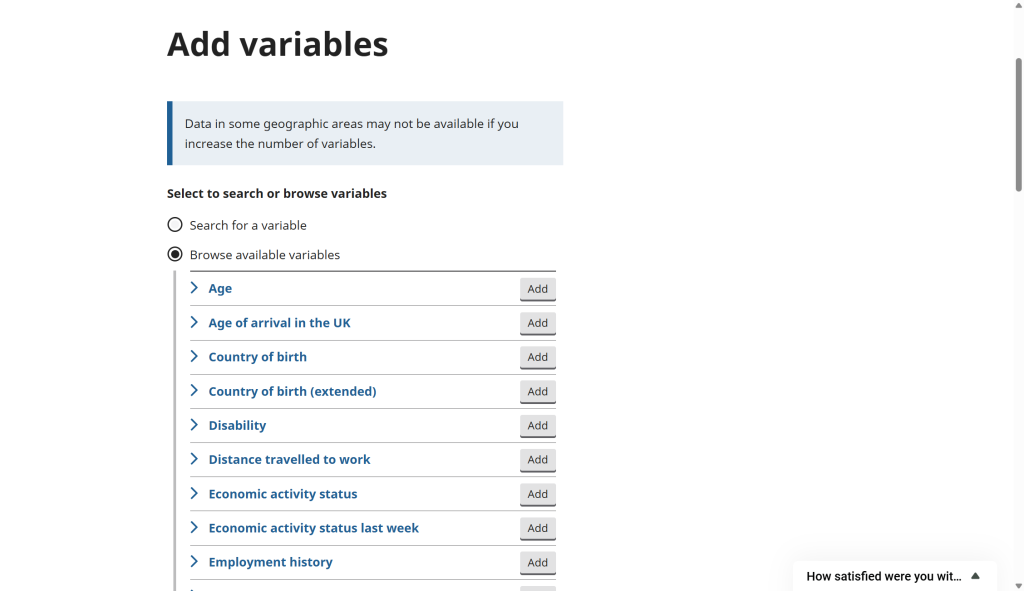1024x591 pixels.
Task: Expand the Disability chevron arrow
Action: pos(195,425)
